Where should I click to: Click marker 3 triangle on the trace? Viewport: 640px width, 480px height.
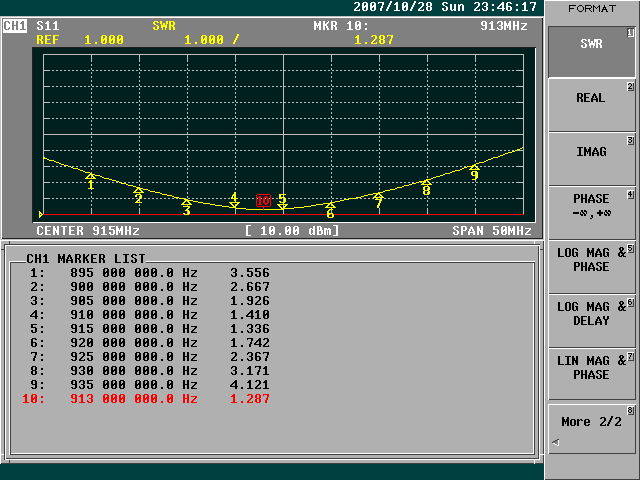click(x=187, y=202)
